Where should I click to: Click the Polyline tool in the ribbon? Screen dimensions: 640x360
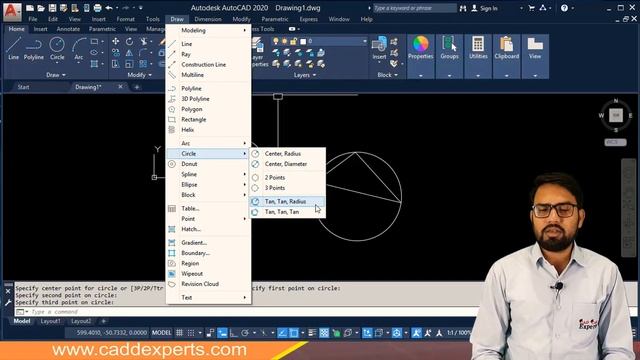click(33, 49)
